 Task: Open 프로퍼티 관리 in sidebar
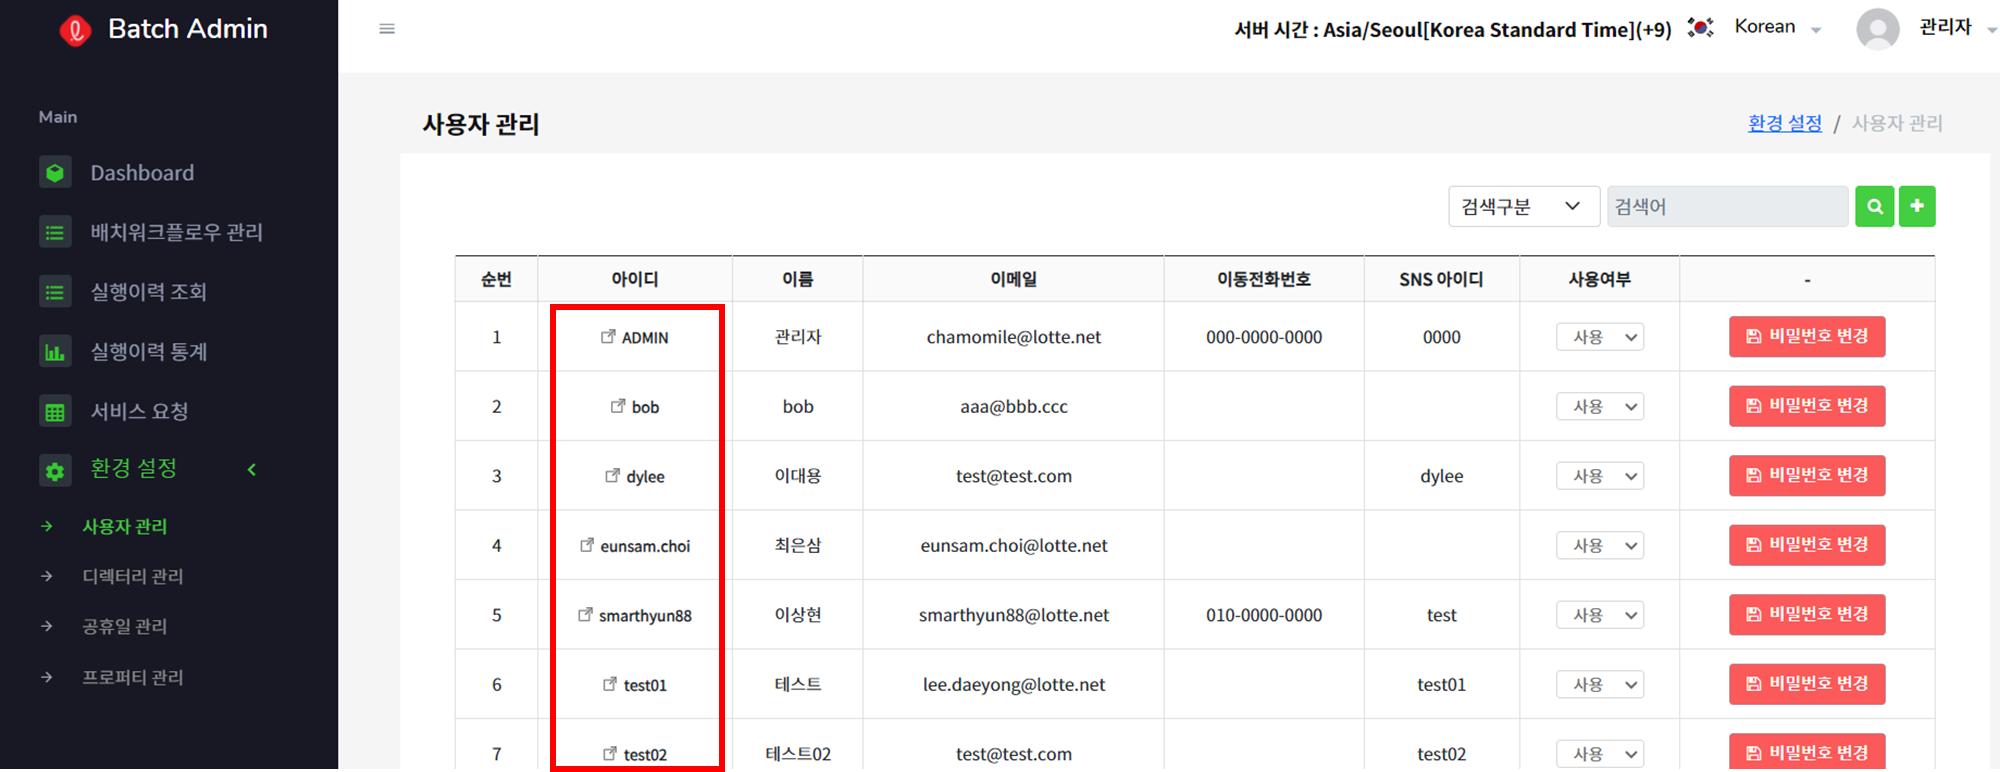pyautogui.click(x=133, y=678)
